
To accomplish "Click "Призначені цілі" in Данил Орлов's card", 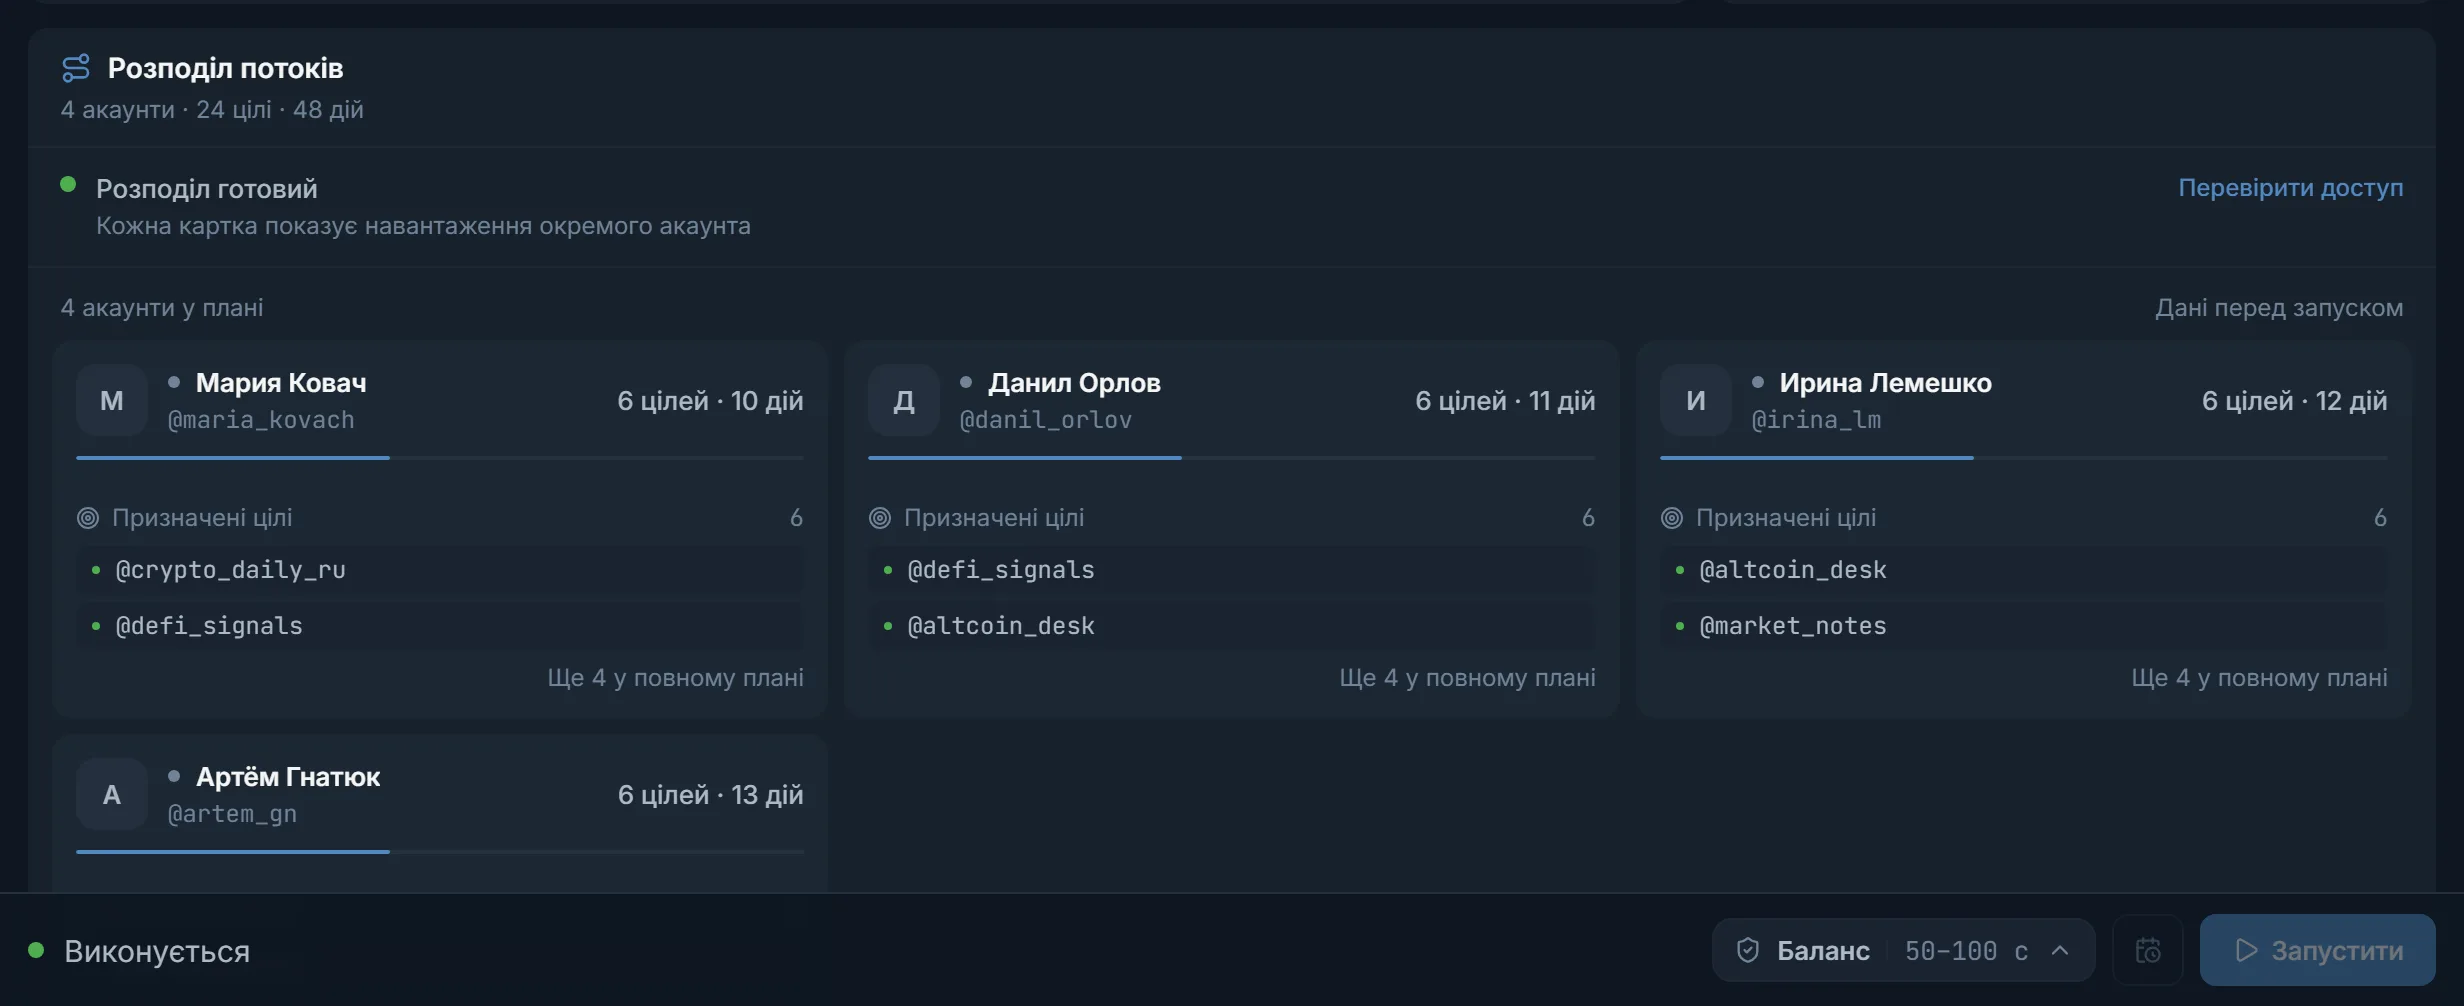I will point(994,518).
